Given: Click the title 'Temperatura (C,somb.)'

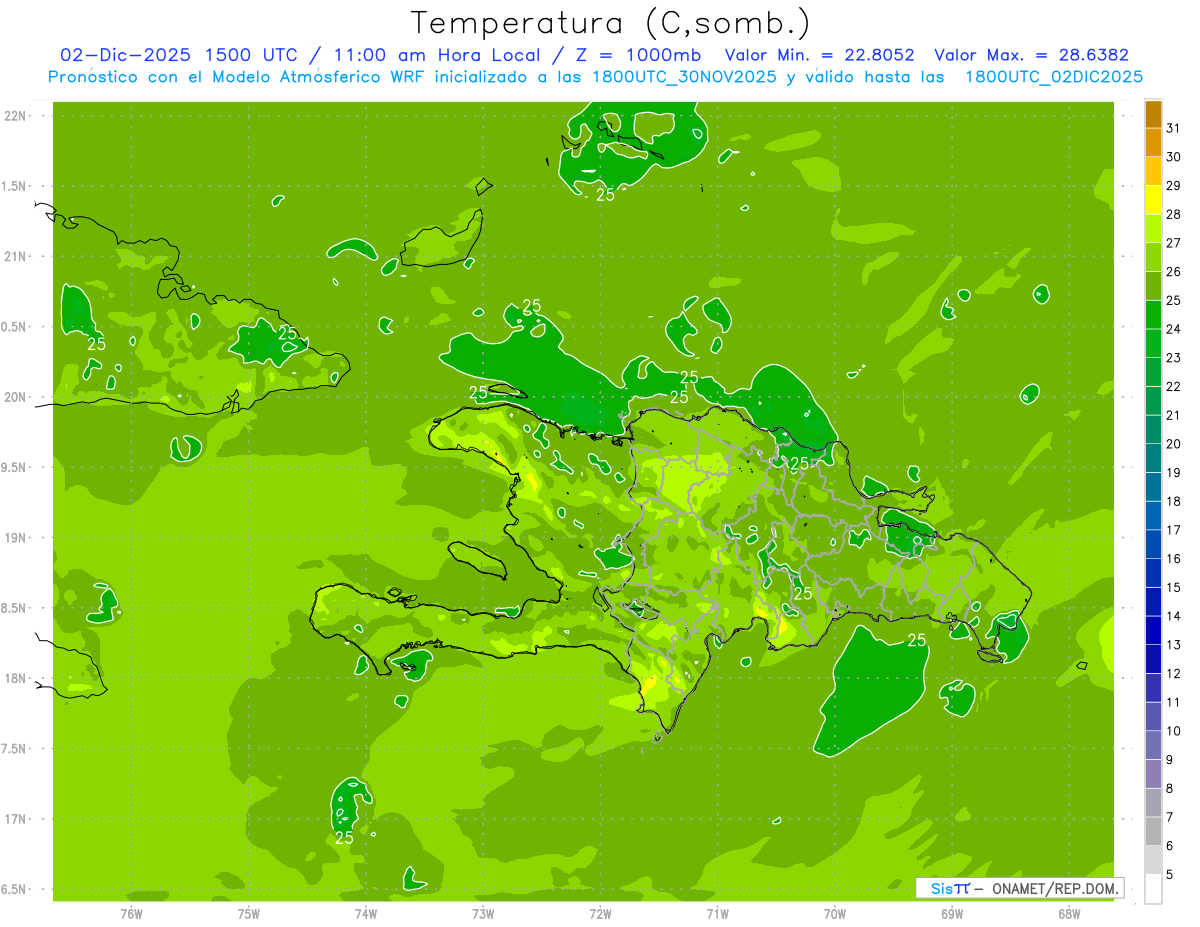Looking at the screenshot, I should tap(611, 22).
